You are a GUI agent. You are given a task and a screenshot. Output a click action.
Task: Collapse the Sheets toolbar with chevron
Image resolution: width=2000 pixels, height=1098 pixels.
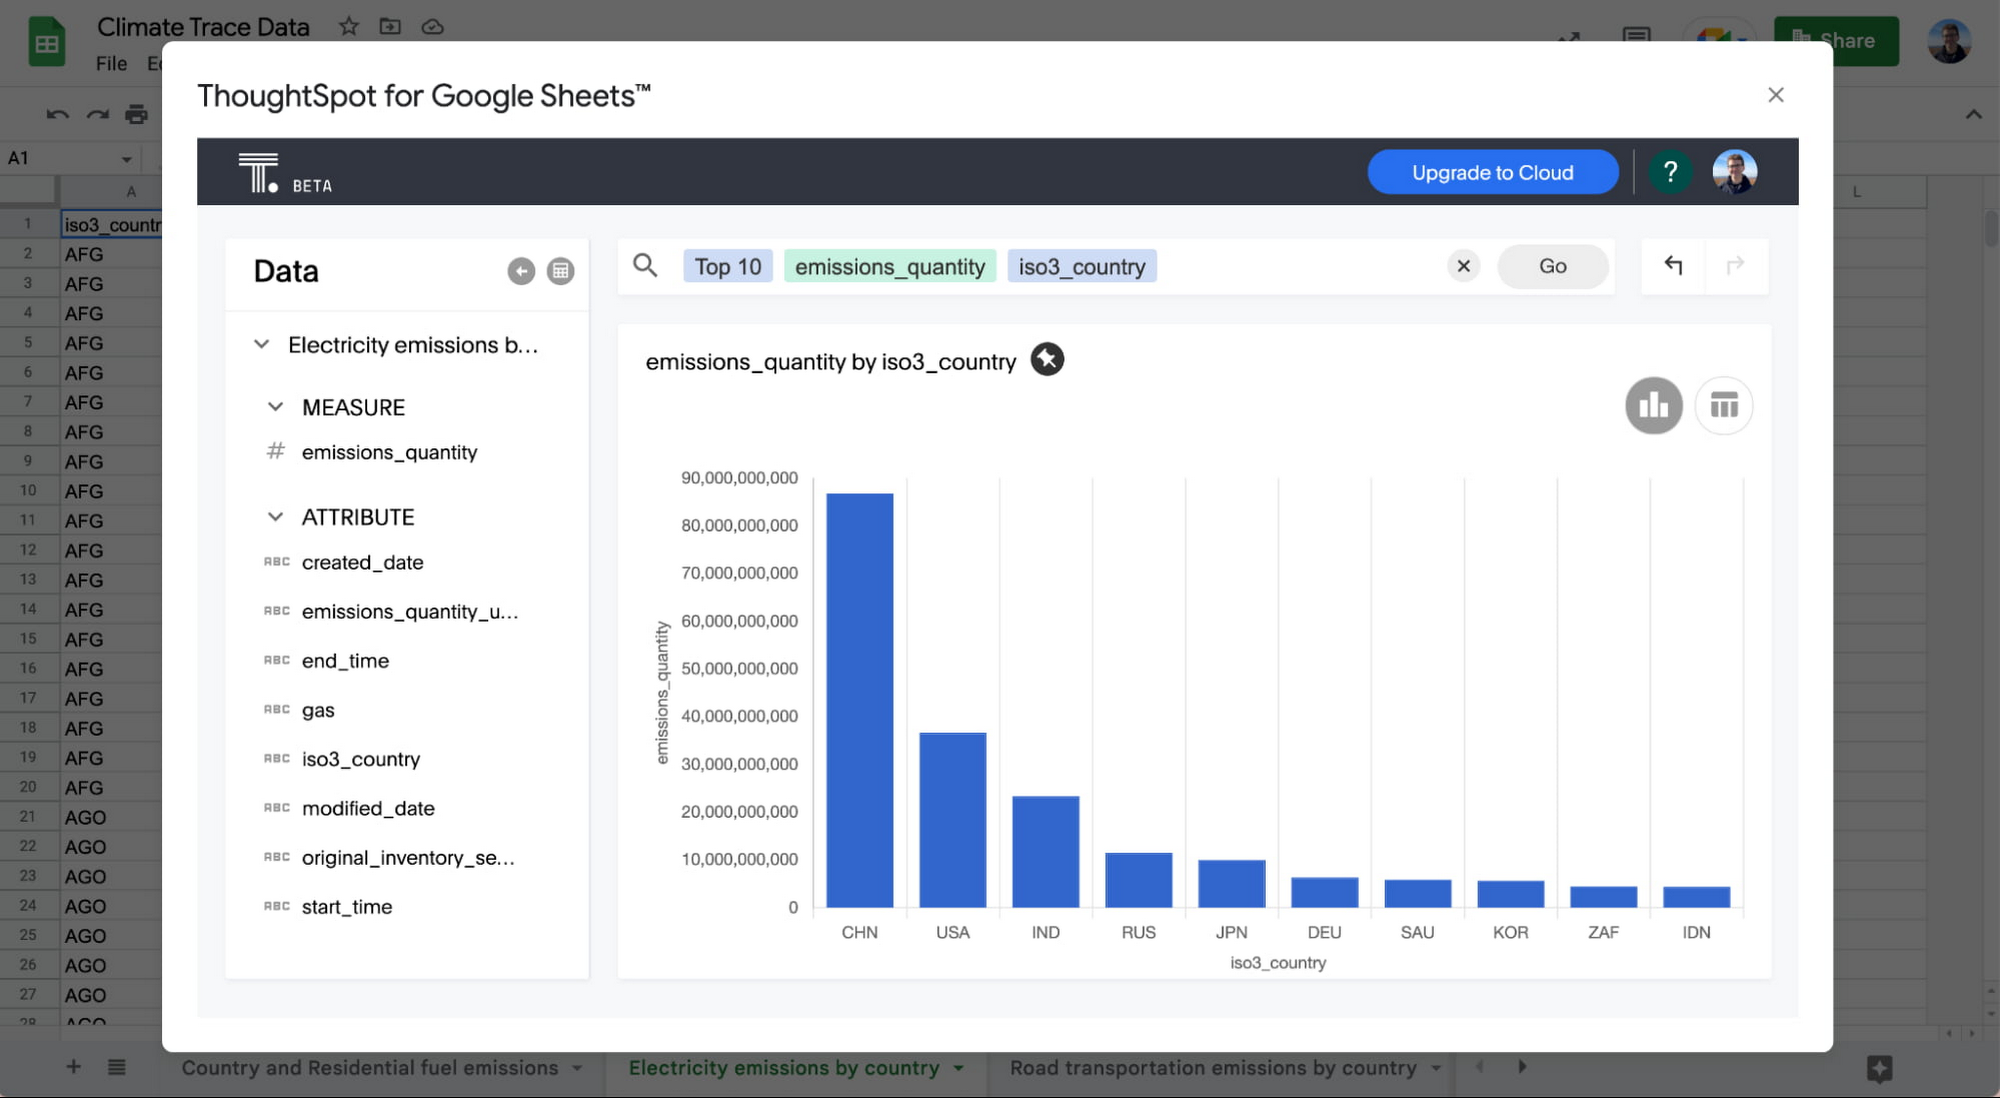pos(1974,114)
